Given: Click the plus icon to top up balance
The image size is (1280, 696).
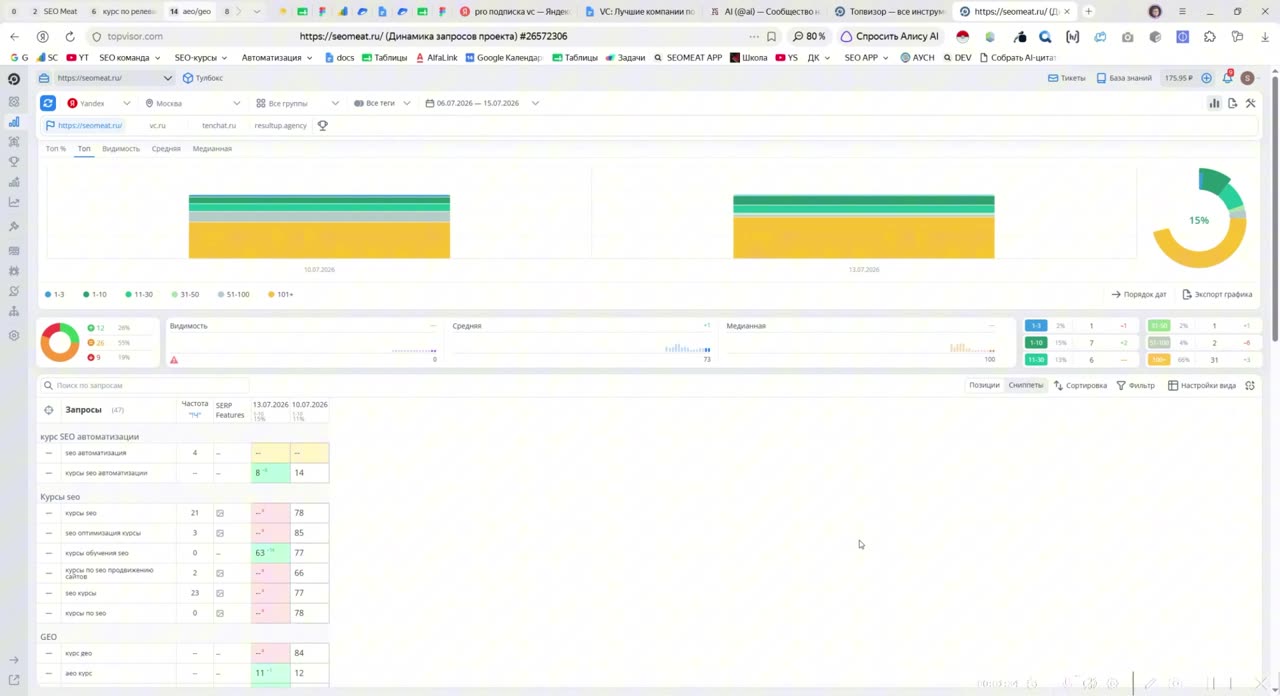Looking at the screenshot, I should pos(1206,78).
